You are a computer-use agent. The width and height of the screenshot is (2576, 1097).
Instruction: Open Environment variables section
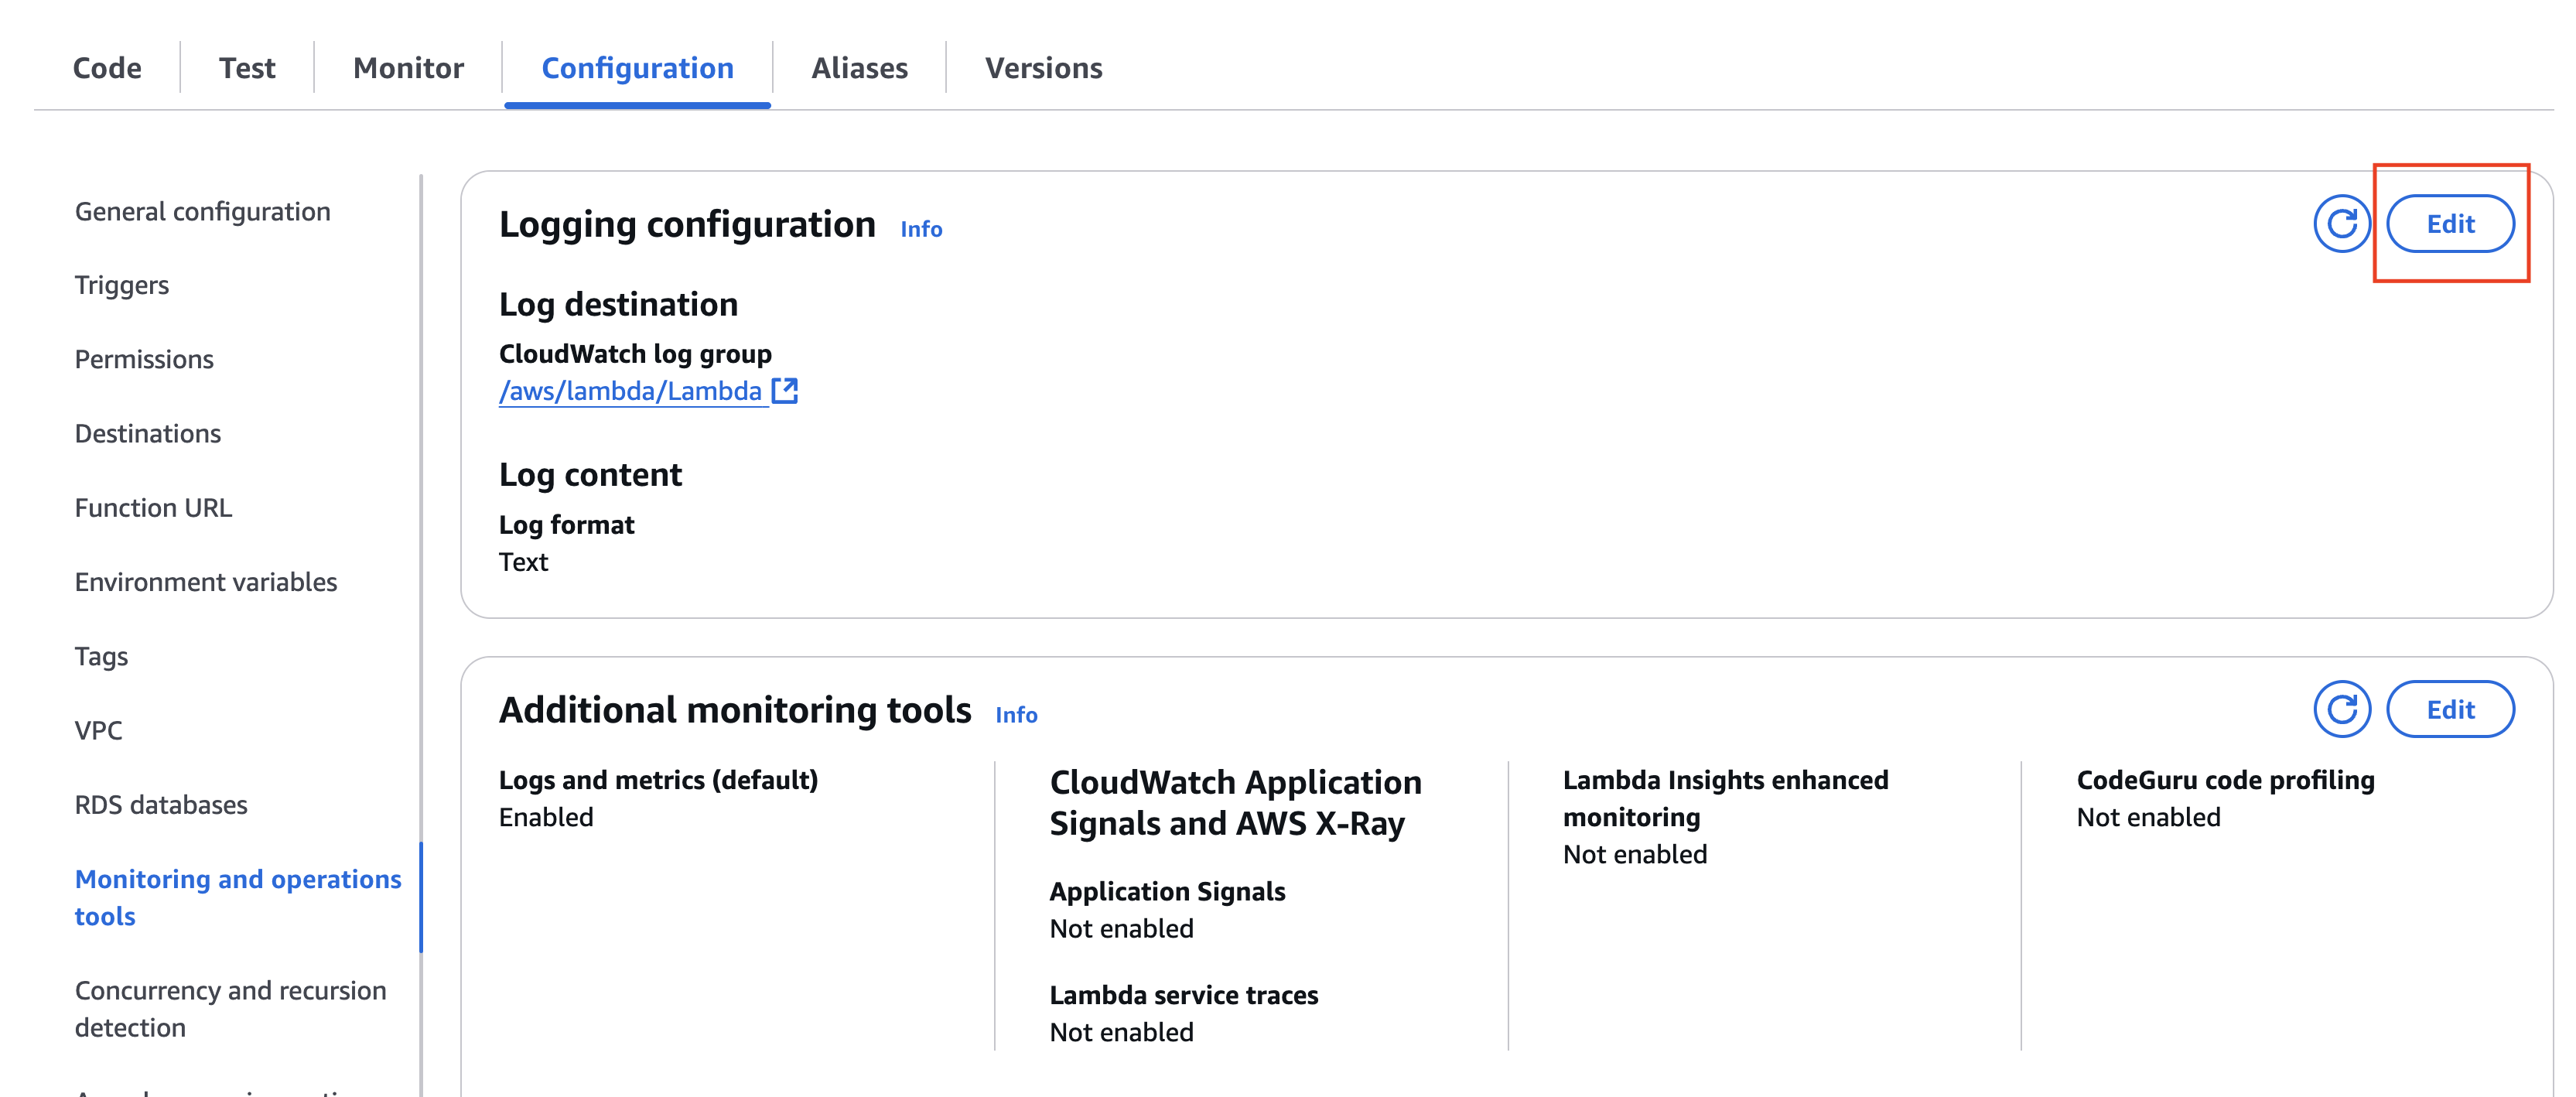tap(206, 582)
